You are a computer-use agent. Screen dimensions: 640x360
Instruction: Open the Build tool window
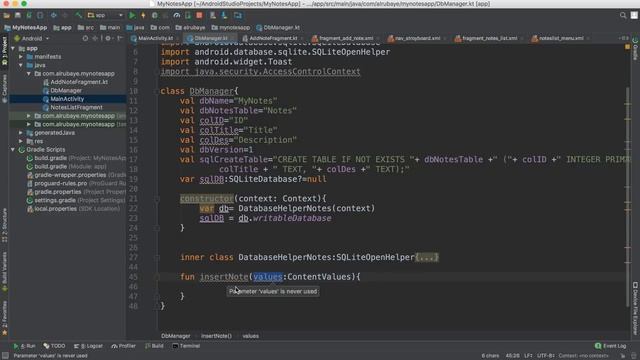pos(154,346)
